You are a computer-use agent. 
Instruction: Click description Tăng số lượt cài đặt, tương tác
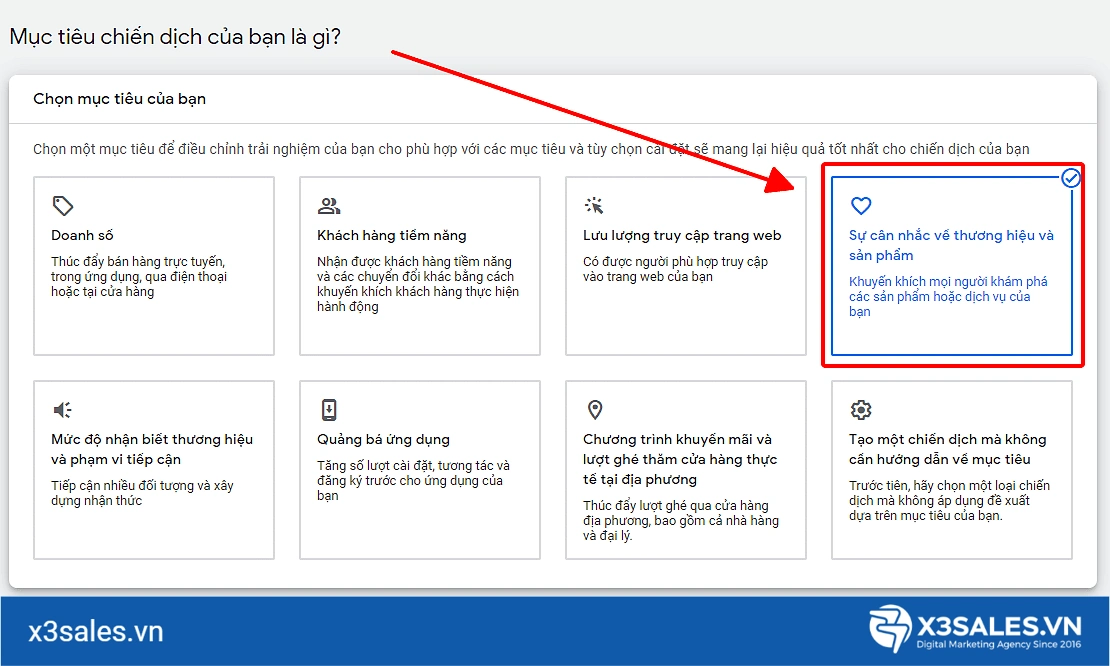413,481
